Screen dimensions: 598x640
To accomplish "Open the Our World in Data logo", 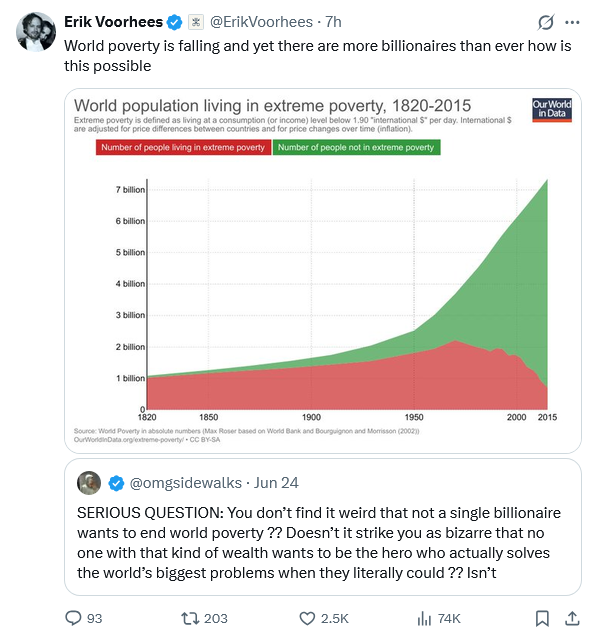I will pos(552,110).
